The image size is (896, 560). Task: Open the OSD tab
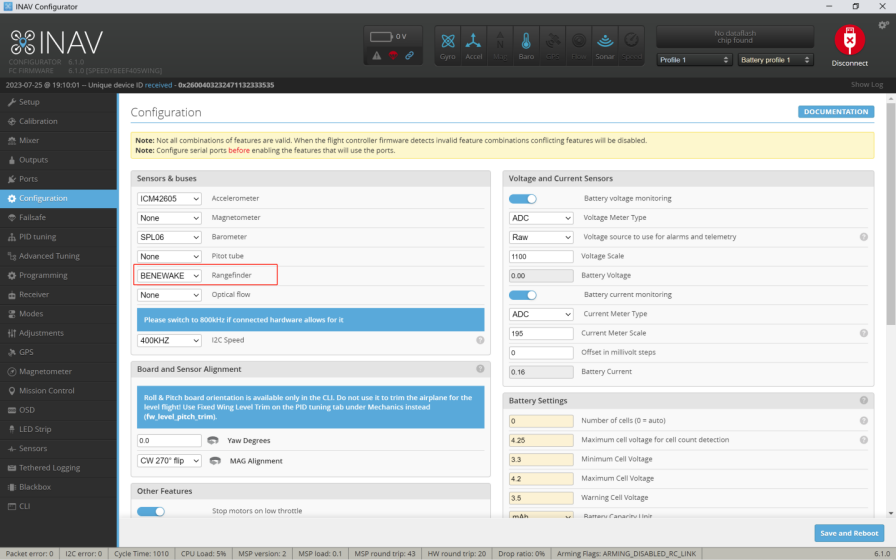(x=58, y=410)
